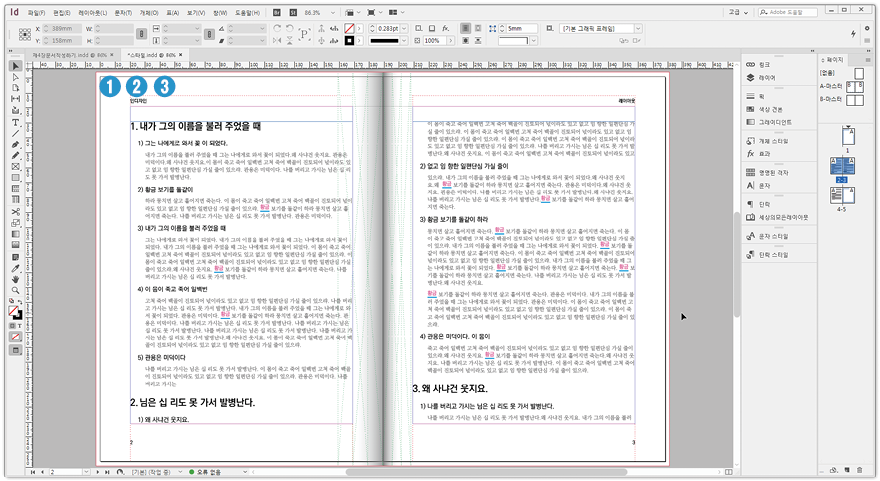The height and width of the screenshot is (481, 880).
Task: Open the fx effects icon in control bar
Action: (446, 28)
